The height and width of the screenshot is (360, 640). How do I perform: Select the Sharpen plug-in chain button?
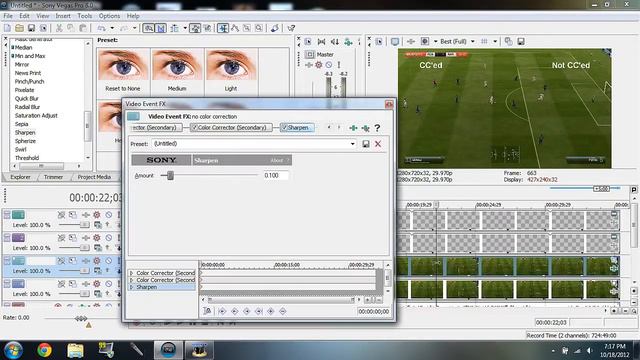297,128
